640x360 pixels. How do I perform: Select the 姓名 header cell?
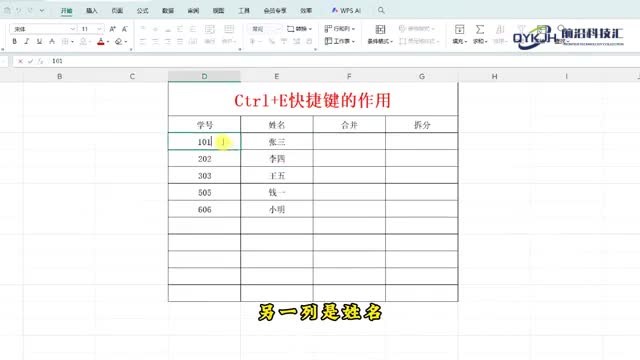pyautogui.click(x=277, y=124)
